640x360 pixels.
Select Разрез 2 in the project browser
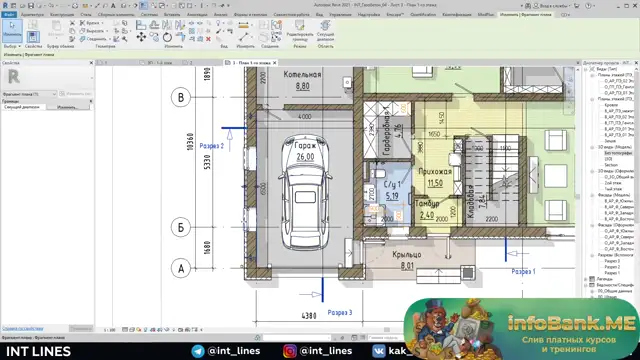tap(612, 267)
